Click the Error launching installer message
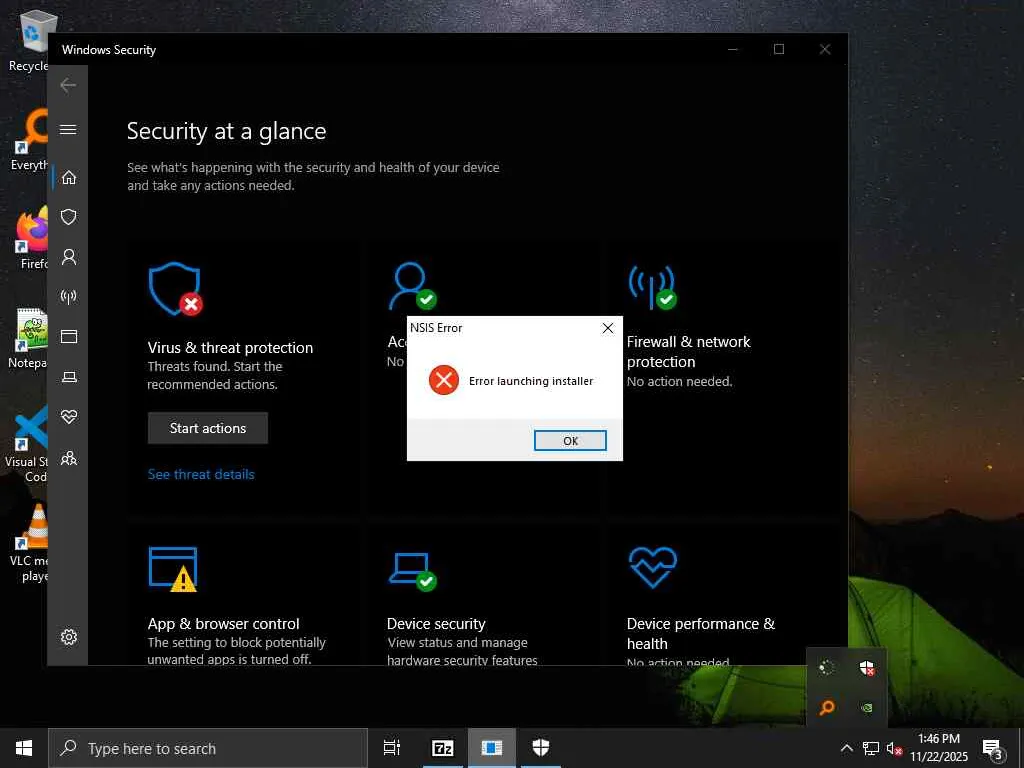This screenshot has width=1024, height=768. coord(531,381)
